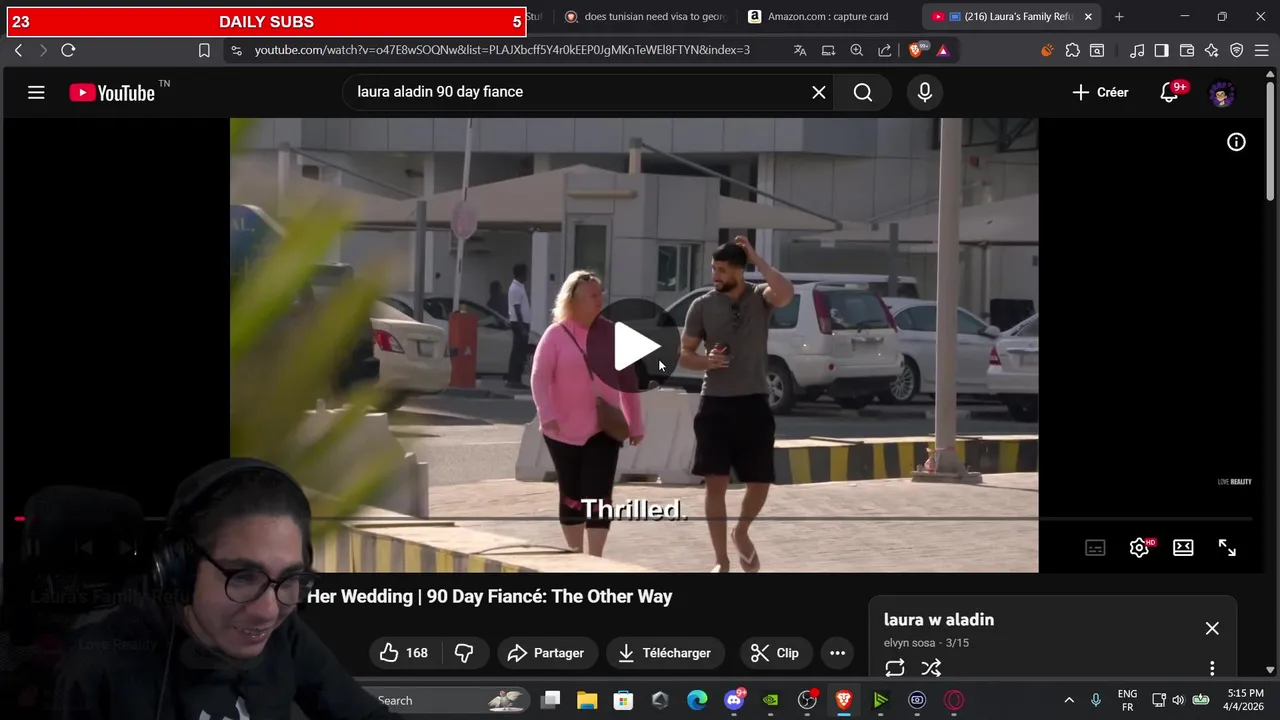Switch ENG FR keyboard language
This screenshot has height=720, width=1280.
click(x=1127, y=700)
